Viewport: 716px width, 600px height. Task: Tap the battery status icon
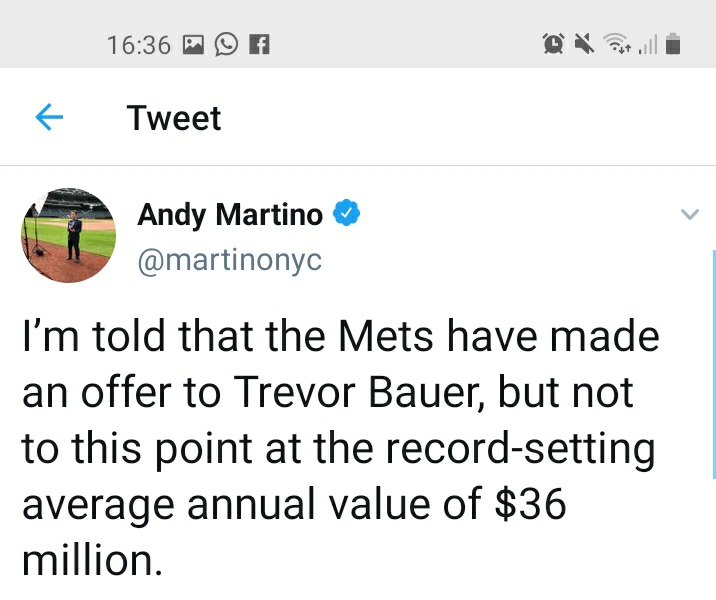675,43
